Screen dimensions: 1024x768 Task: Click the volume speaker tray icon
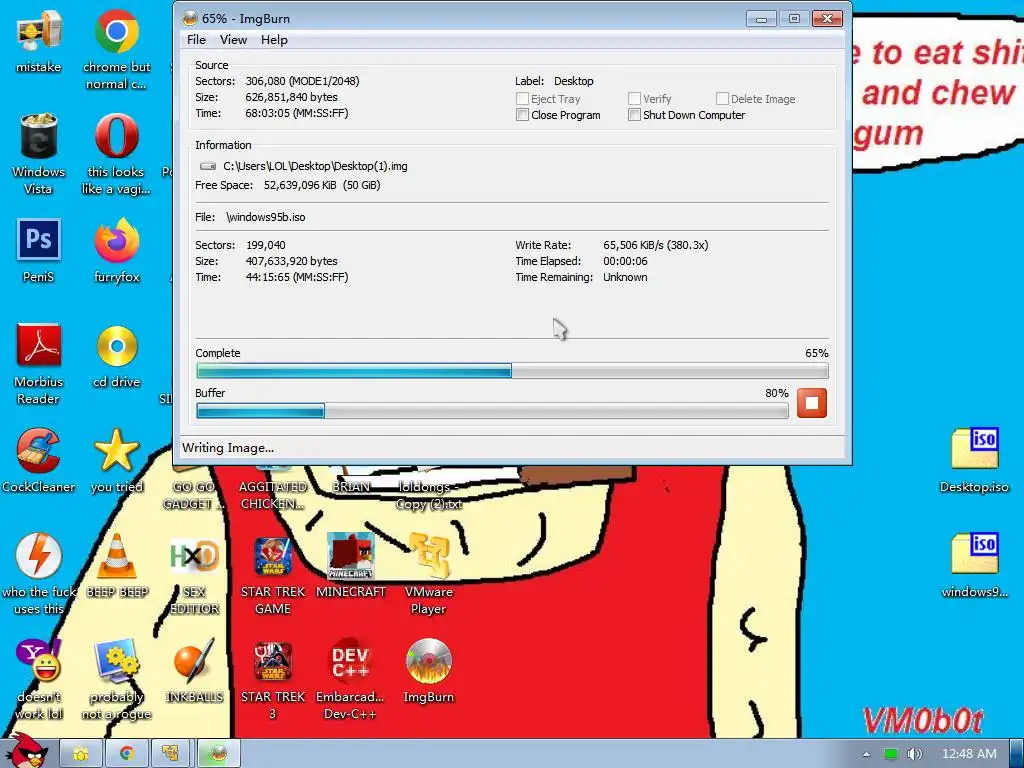(914, 754)
